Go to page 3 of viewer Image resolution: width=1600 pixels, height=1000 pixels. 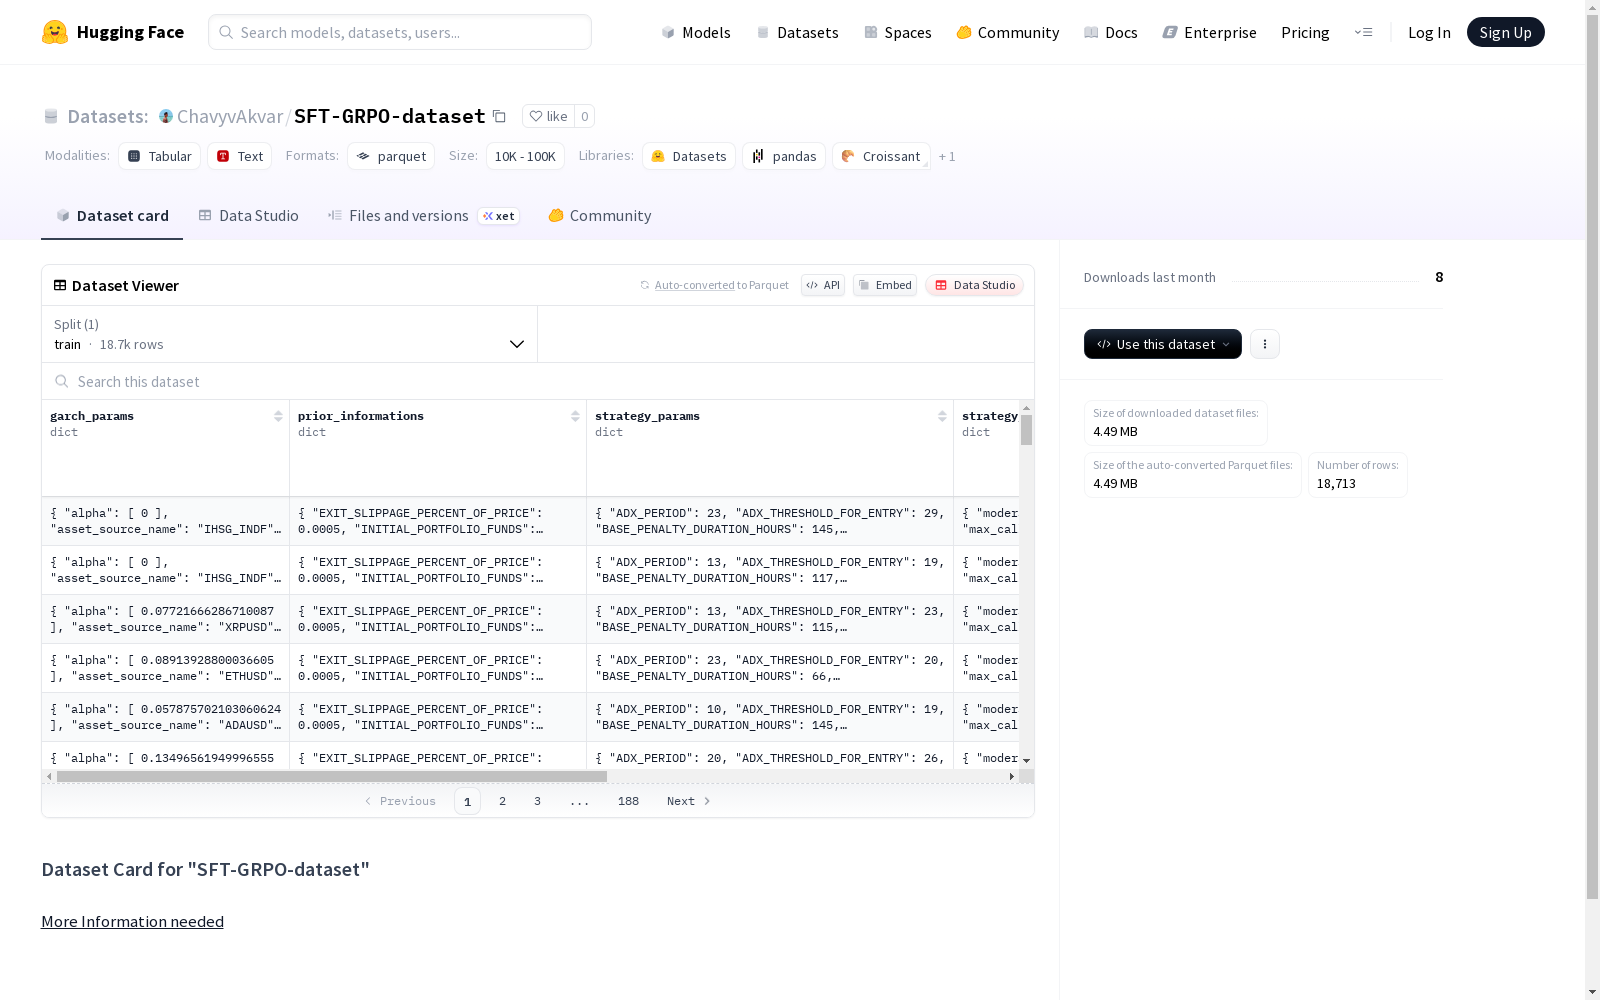click(537, 801)
